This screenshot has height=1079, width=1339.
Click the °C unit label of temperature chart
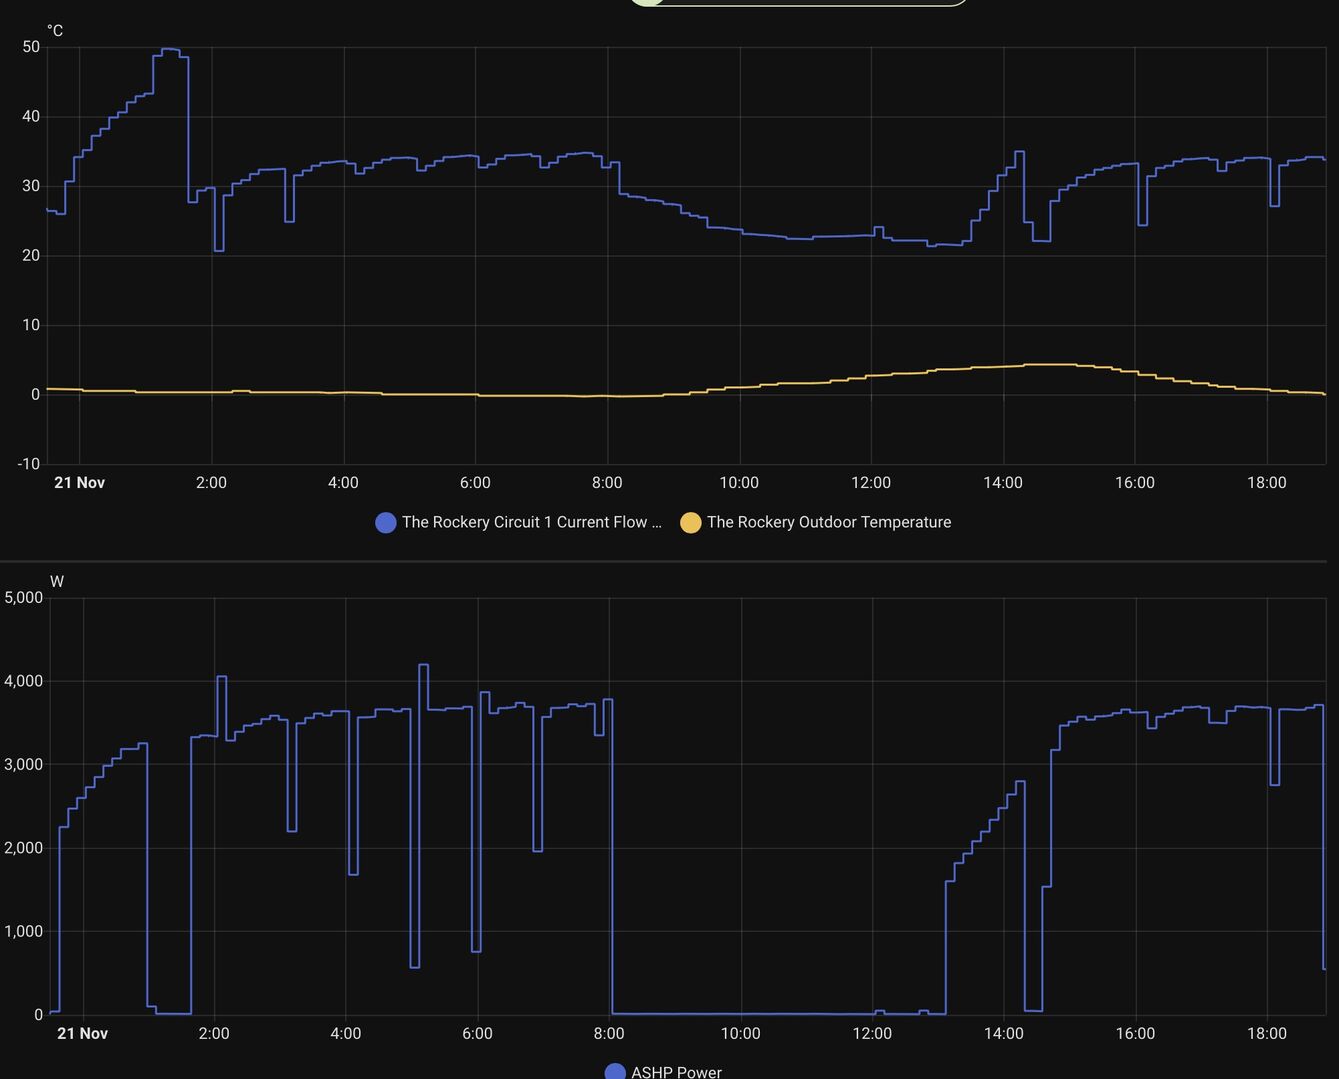coord(55,31)
